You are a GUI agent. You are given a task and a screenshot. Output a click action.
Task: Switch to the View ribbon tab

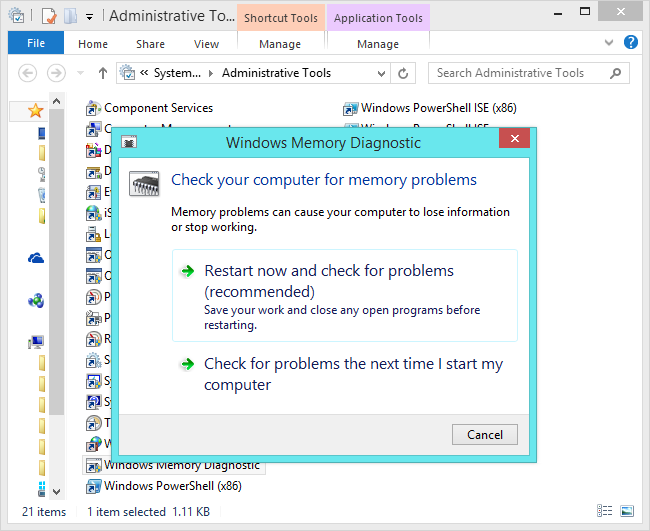tap(206, 44)
